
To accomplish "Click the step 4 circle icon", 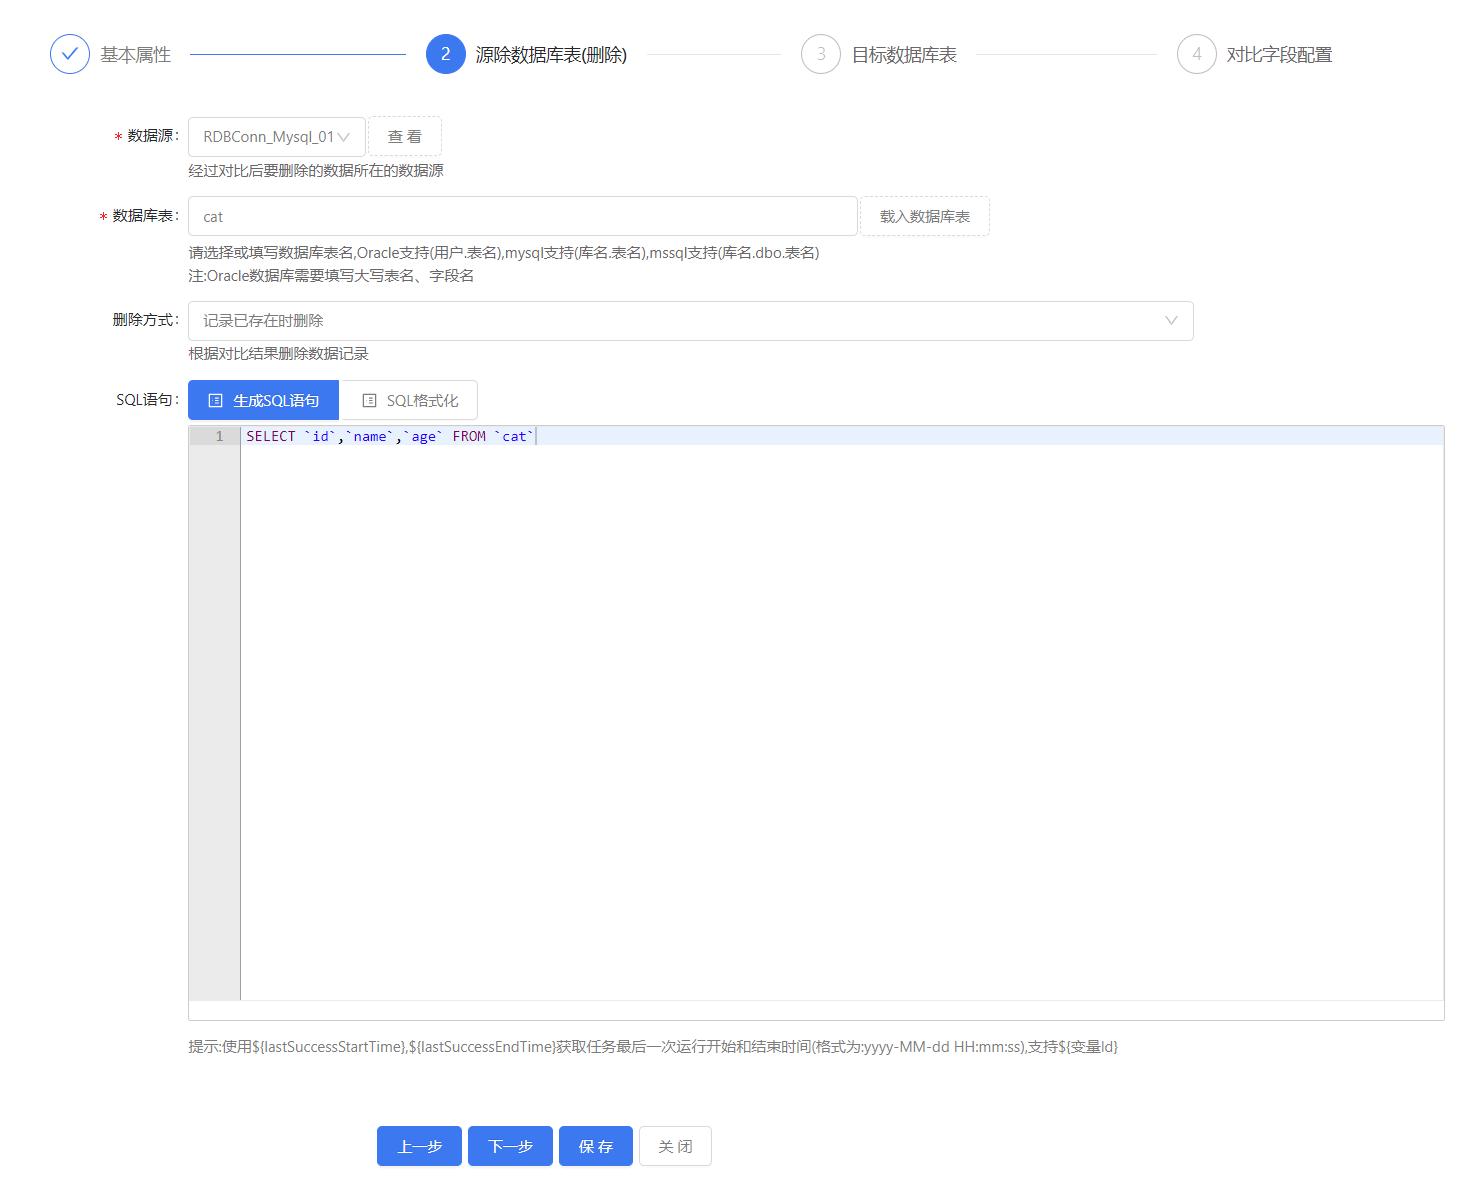I will (x=1196, y=54).
